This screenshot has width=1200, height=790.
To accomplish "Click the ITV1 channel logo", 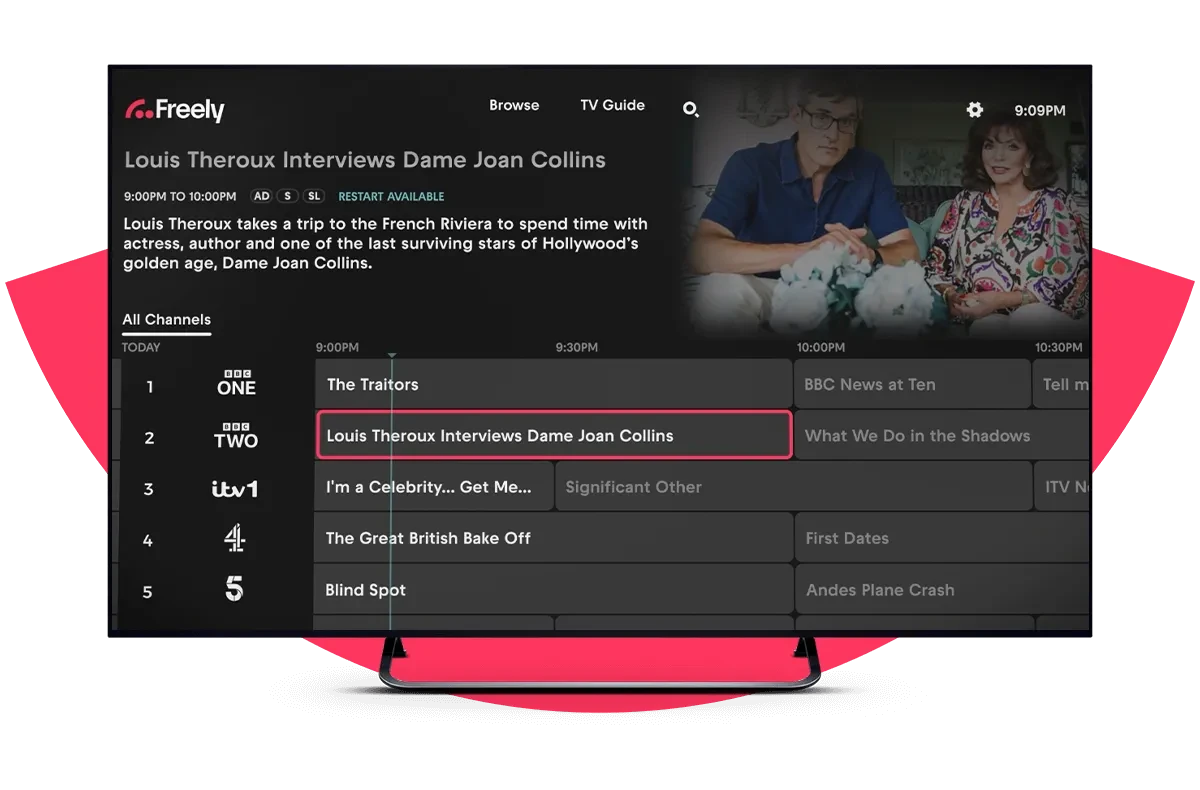I will pos(234,488).
